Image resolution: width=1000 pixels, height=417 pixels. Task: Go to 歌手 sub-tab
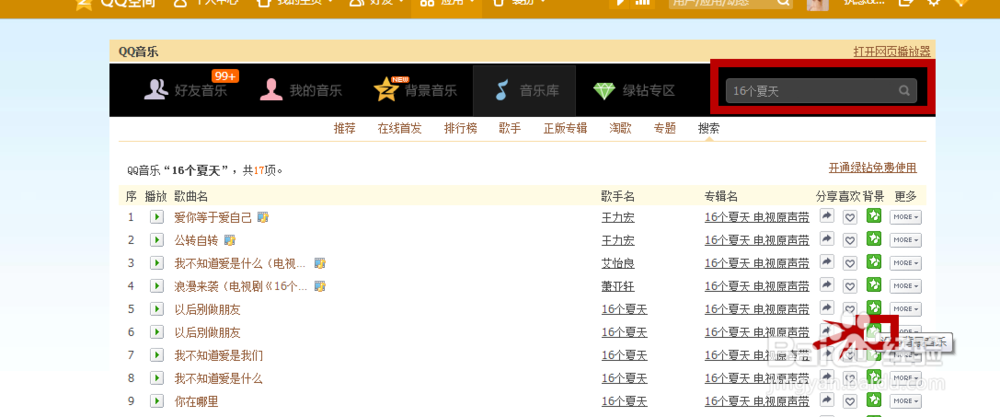point(510,128)
